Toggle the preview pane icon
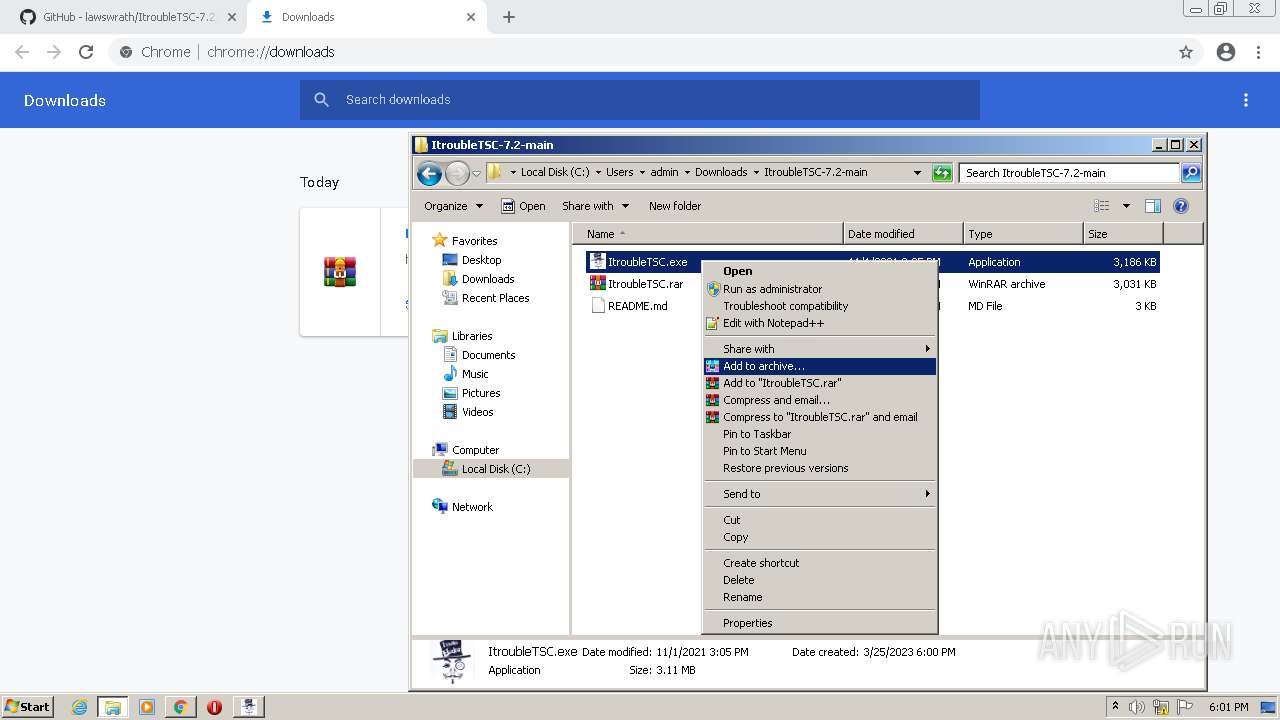The width and height of the screenshot is (1280, 720). tap(1153, 206)
